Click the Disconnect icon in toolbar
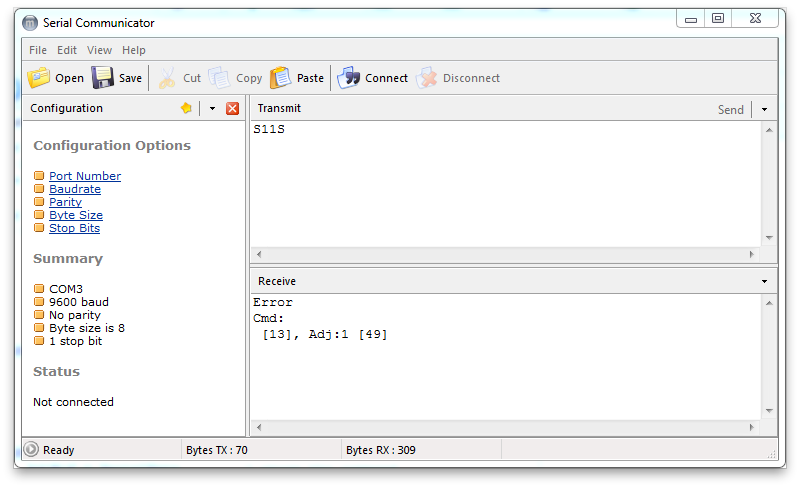800x488 pixels. click(x=427, y=78)
